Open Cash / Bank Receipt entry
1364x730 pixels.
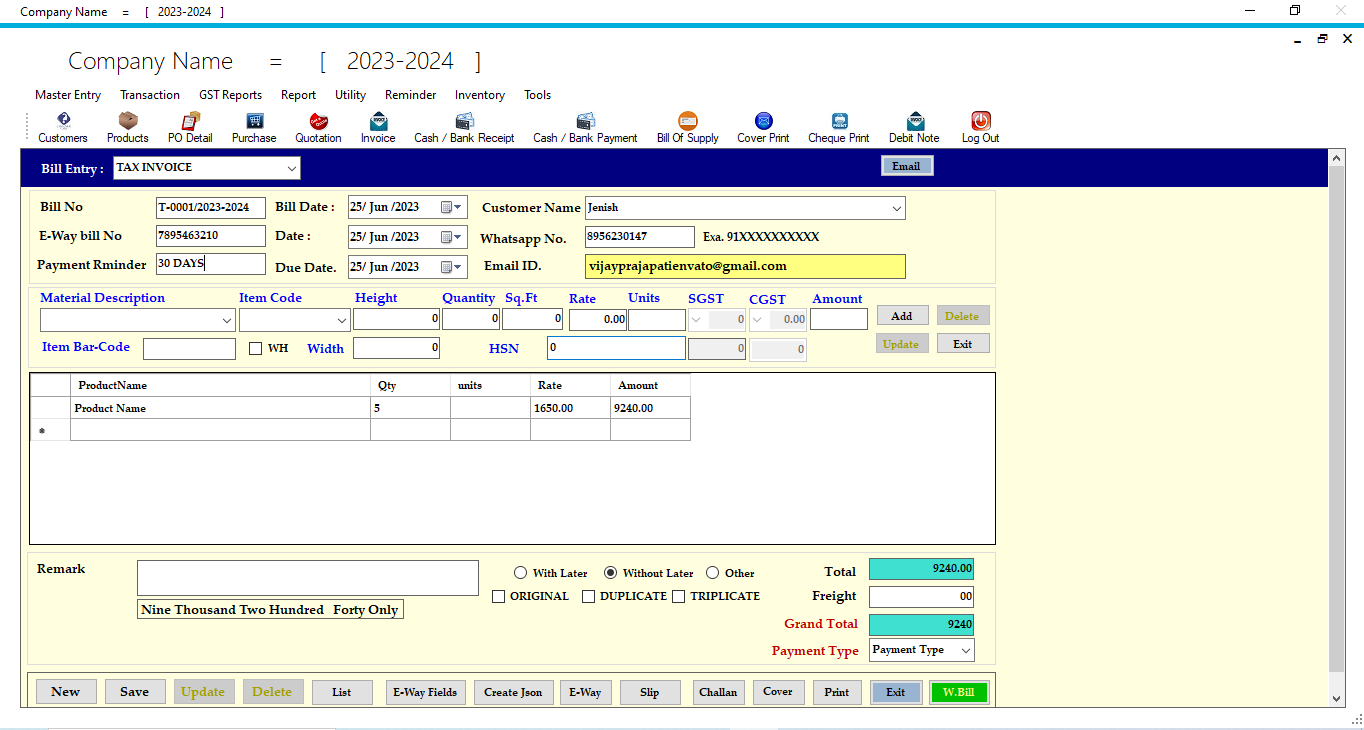tap(464, 127)
